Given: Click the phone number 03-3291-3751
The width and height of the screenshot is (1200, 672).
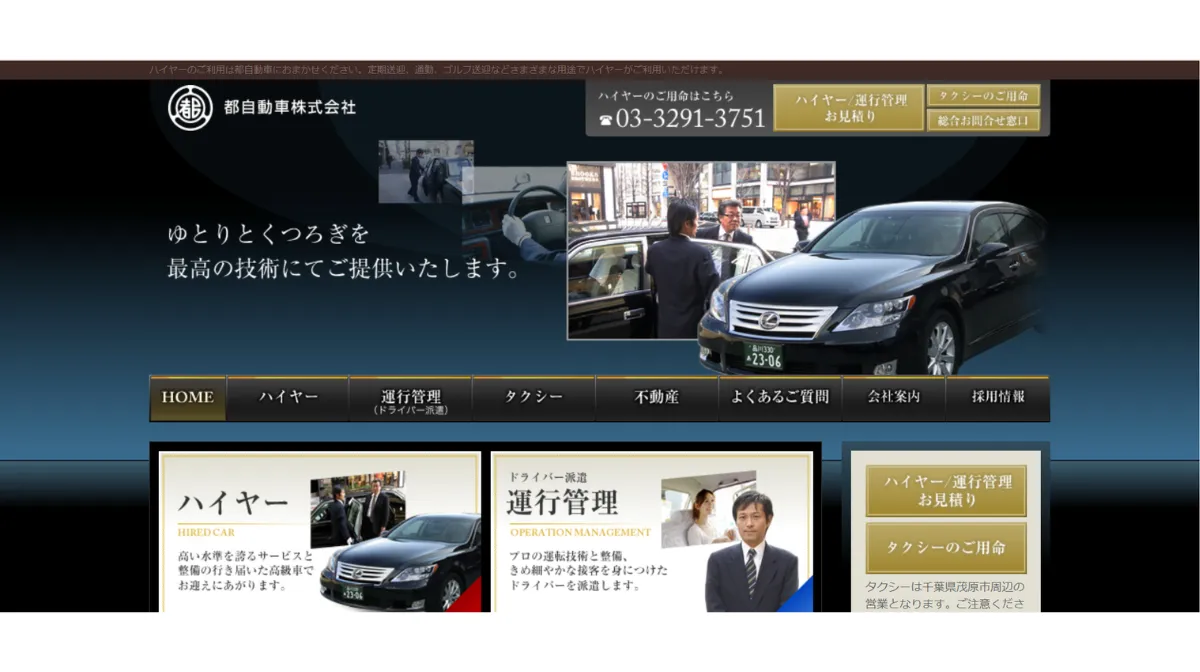Looking at the screenshot, I should (x=690, y=119).
